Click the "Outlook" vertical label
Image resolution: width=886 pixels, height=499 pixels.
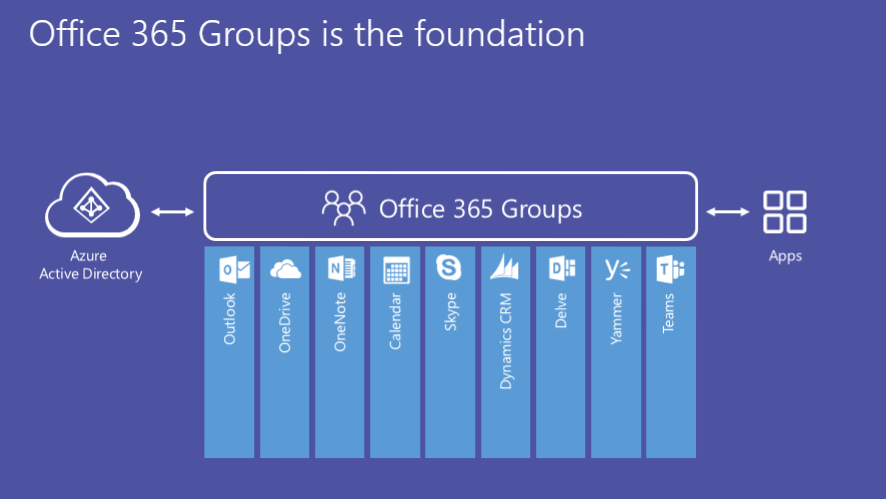[229, 319]
